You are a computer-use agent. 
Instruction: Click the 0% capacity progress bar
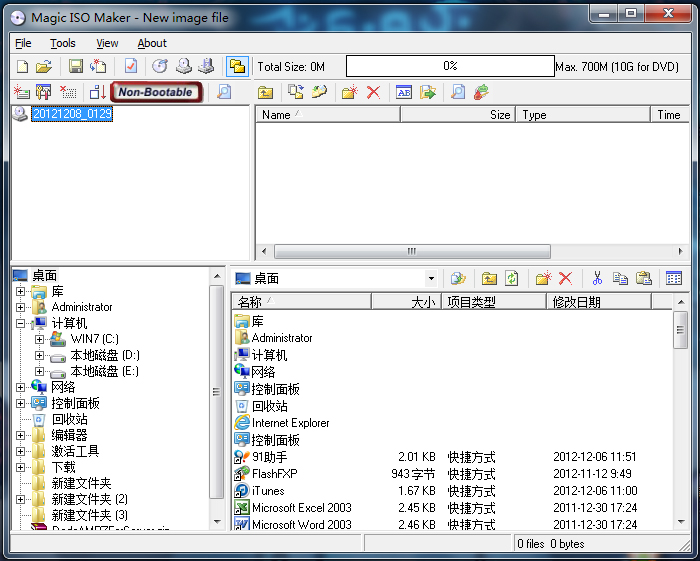coord(450,66)
